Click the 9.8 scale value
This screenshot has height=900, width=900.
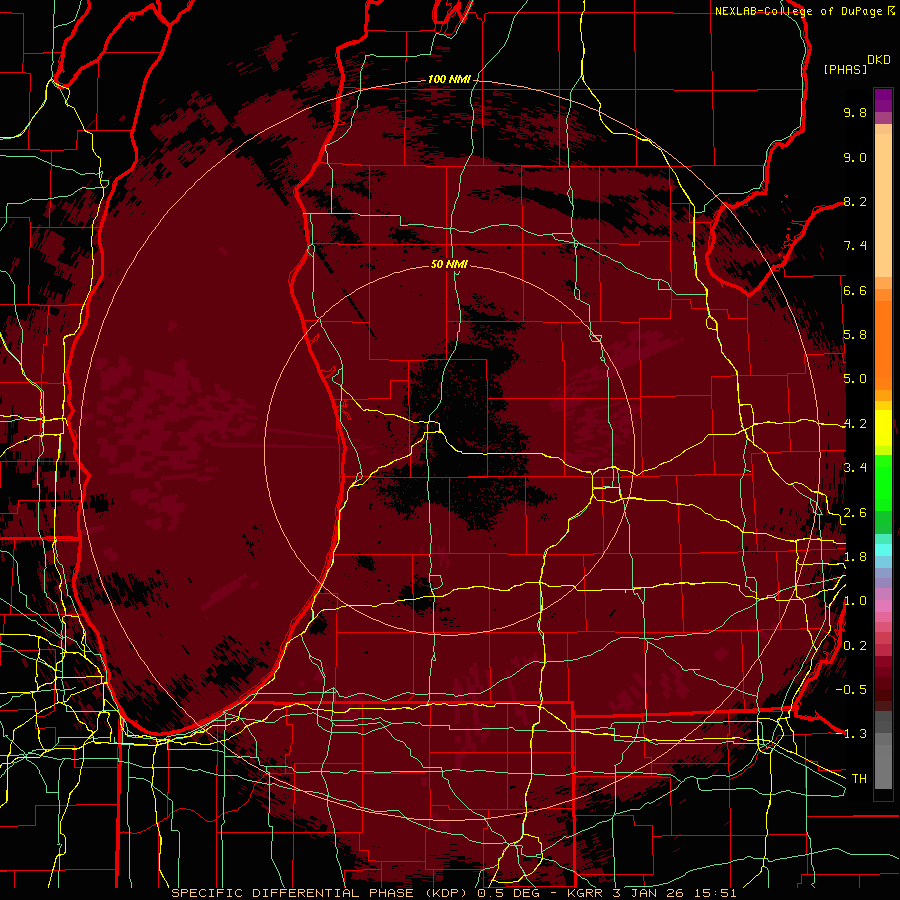click(855, 112)
